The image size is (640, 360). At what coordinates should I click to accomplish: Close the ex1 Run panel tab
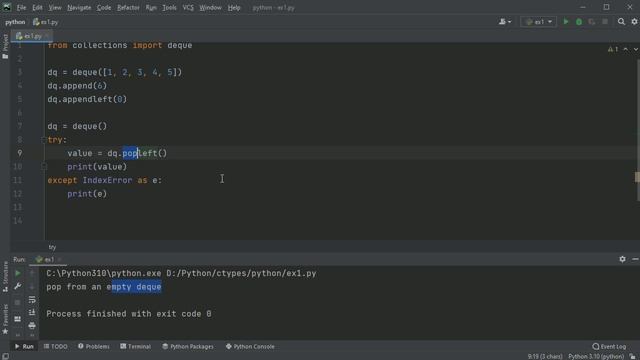(60, 260)
